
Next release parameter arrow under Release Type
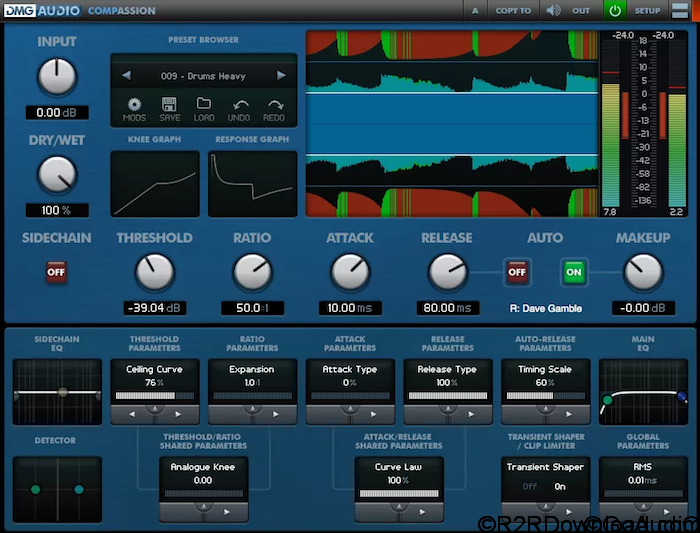[x=471, y=414]
